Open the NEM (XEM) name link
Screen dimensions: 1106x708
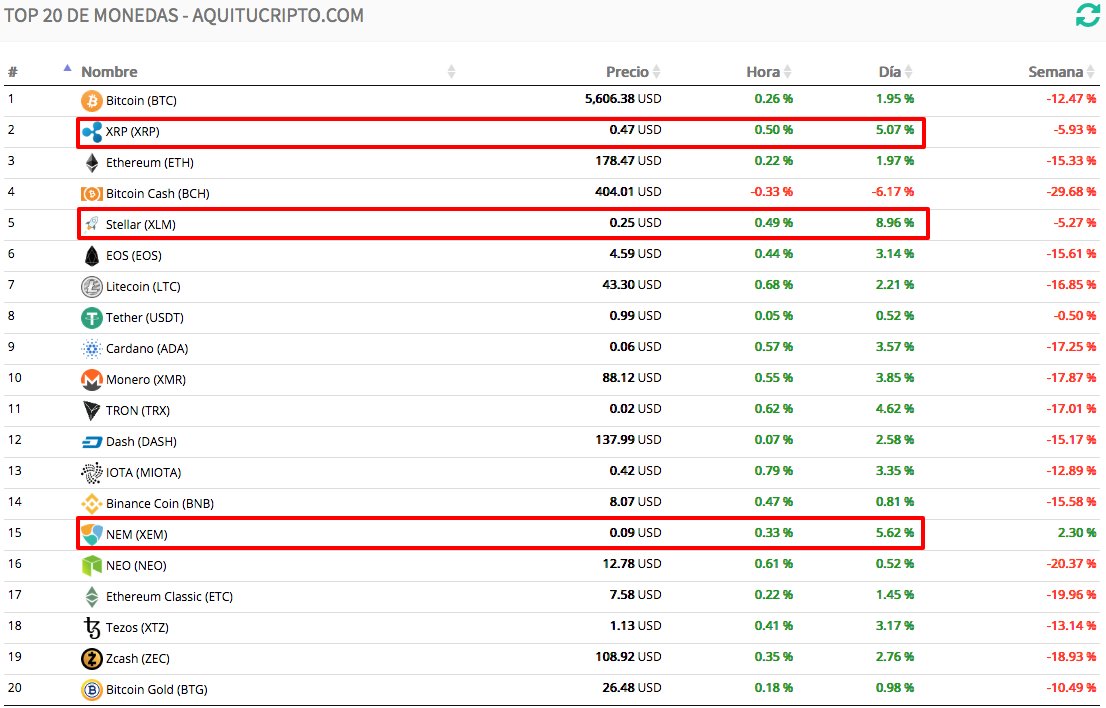pos(137,535)
